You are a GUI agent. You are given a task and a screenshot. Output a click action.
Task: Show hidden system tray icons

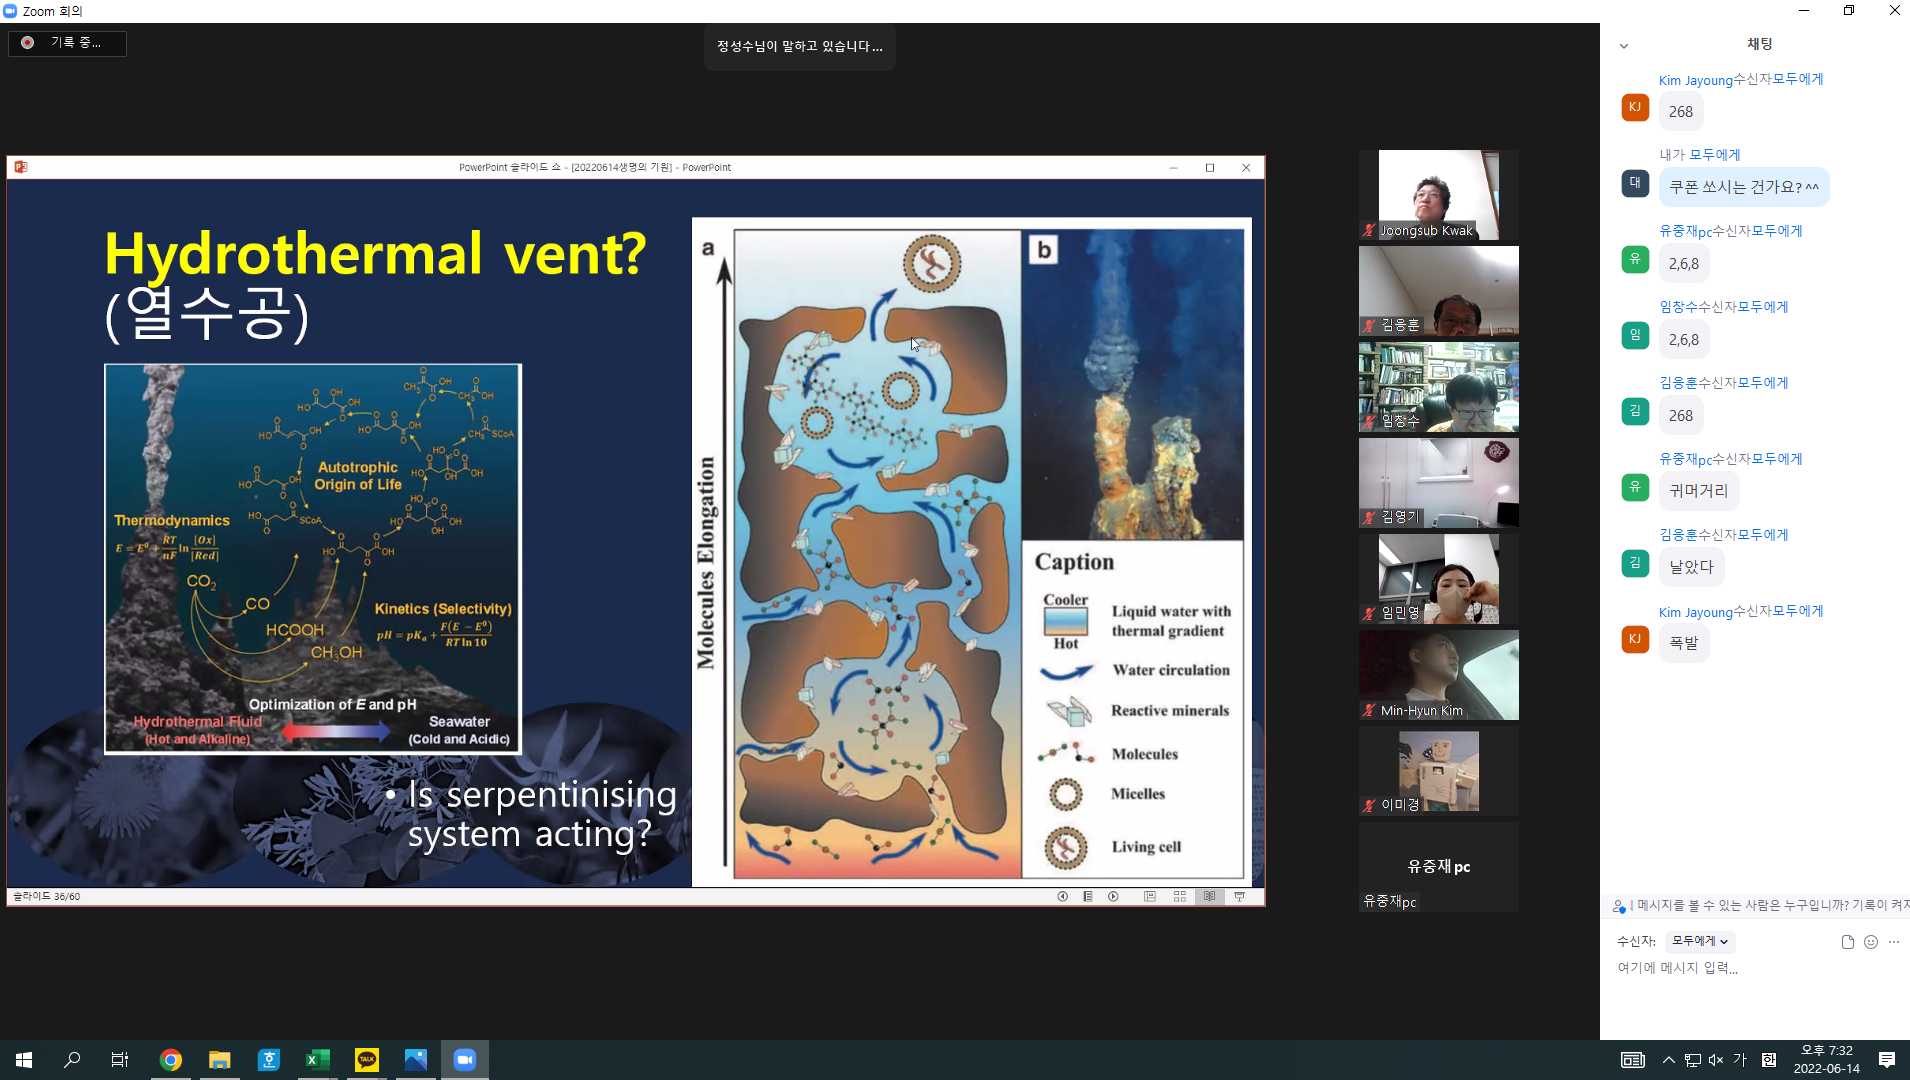[1668, 1060]
